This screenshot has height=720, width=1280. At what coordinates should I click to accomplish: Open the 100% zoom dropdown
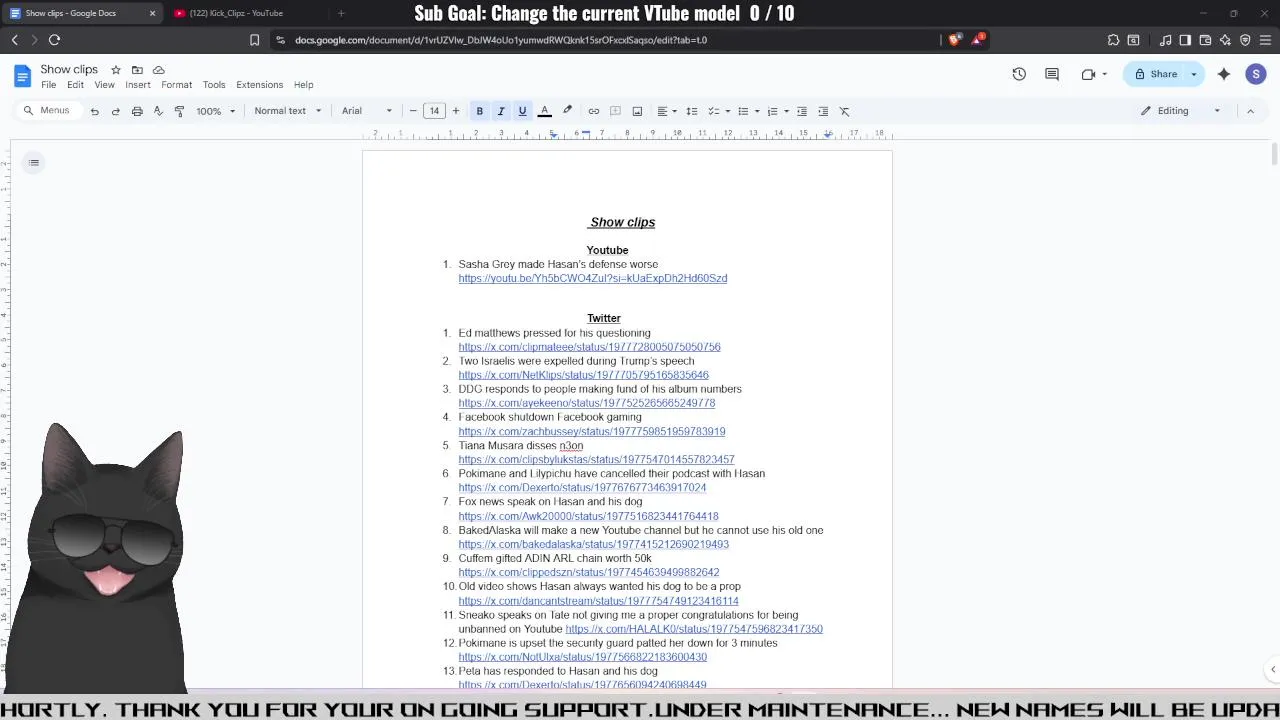[215, 111]
